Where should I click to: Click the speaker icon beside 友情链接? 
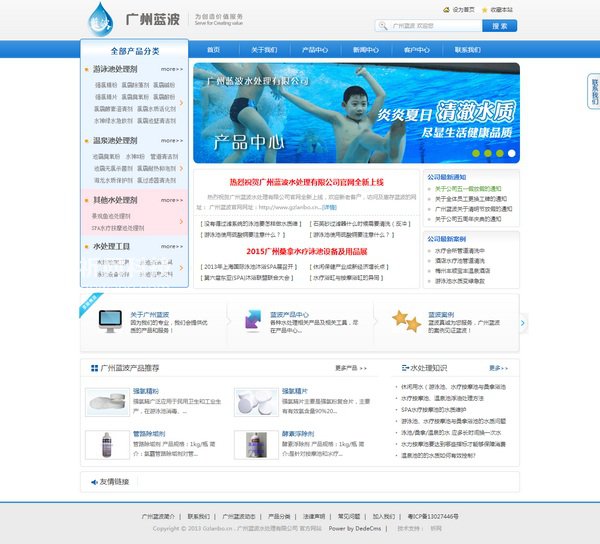click(94, 482)
